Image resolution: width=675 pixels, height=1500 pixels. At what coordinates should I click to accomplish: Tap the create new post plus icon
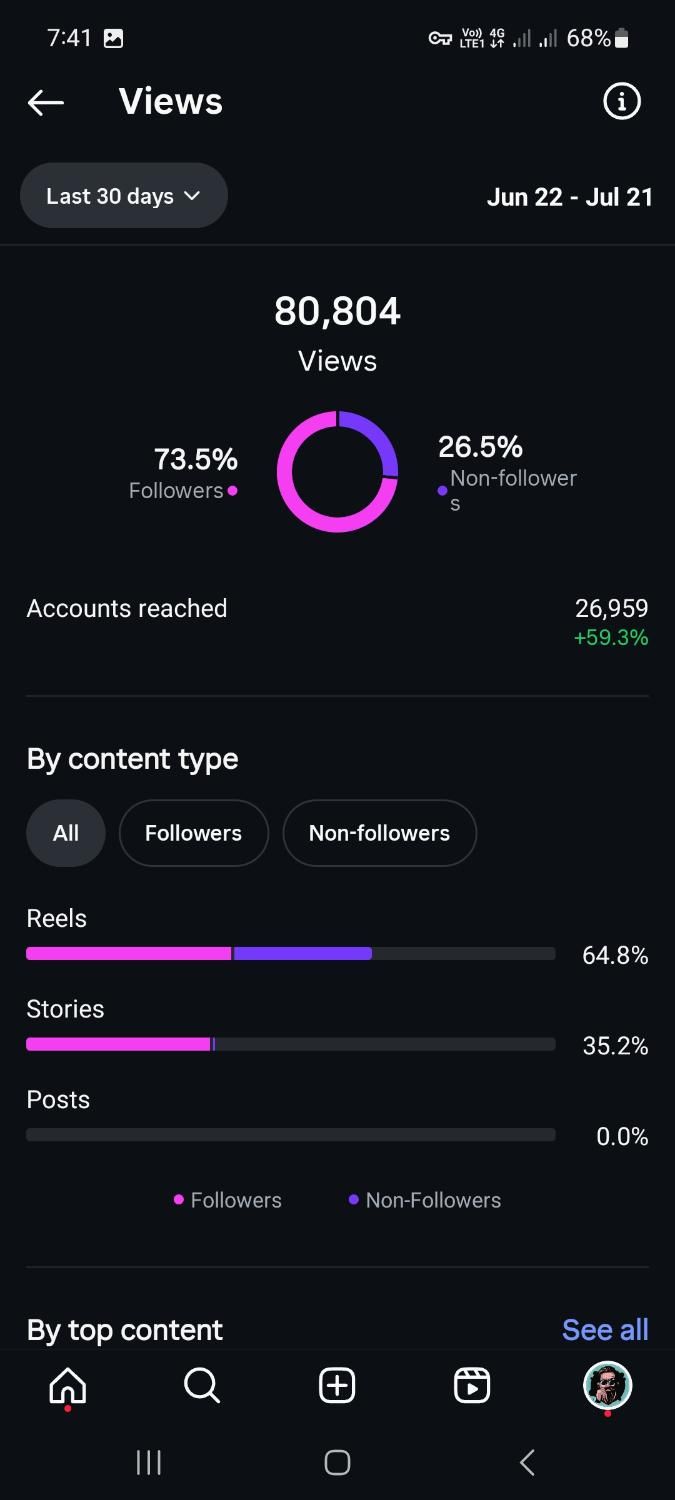pos(337,1386)
